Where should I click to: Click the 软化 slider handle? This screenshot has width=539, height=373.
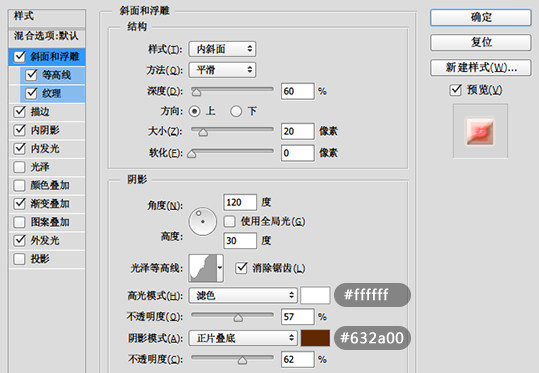pyautogui.click(x=191, y=154)
